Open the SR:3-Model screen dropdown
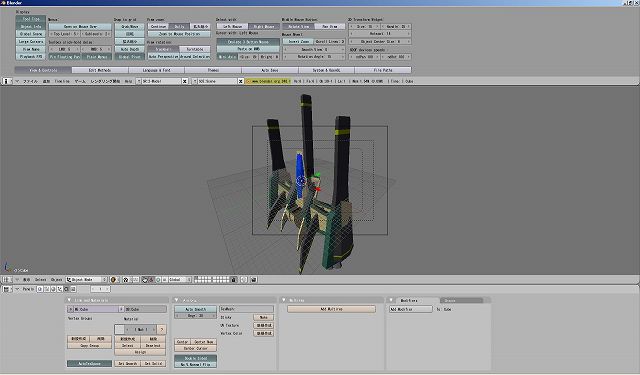Image resolution: width=640 pixels, height=375 pixels. [x=139, y=81]
